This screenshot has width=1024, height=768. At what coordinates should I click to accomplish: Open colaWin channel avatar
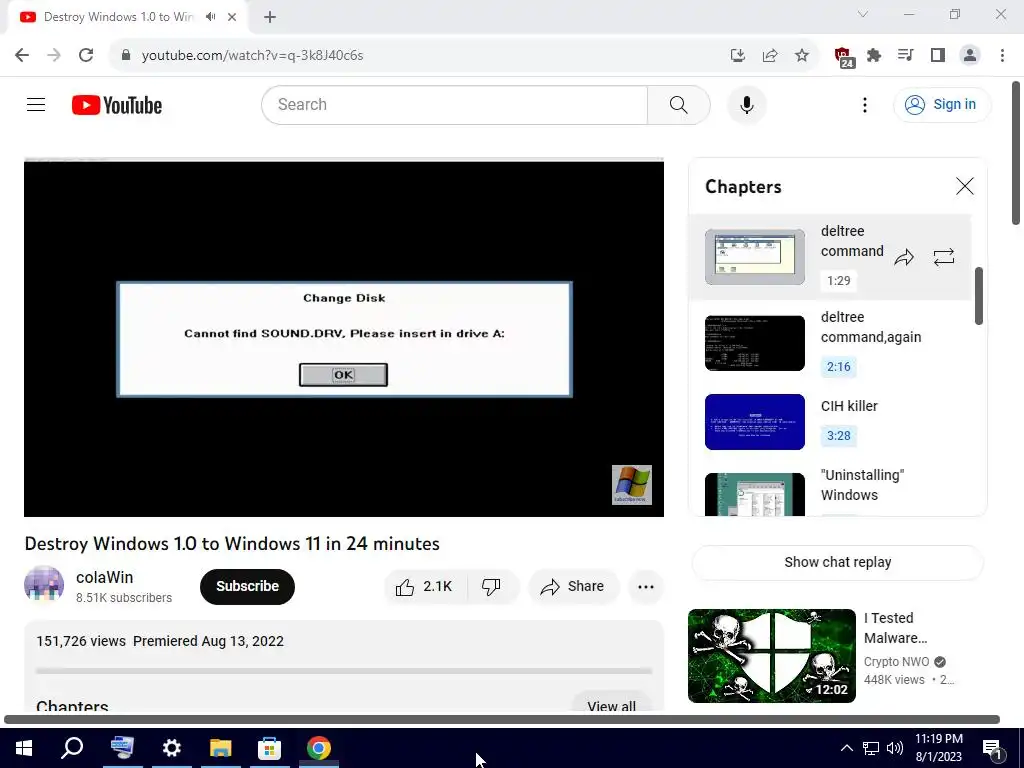[x=44, y=585]
